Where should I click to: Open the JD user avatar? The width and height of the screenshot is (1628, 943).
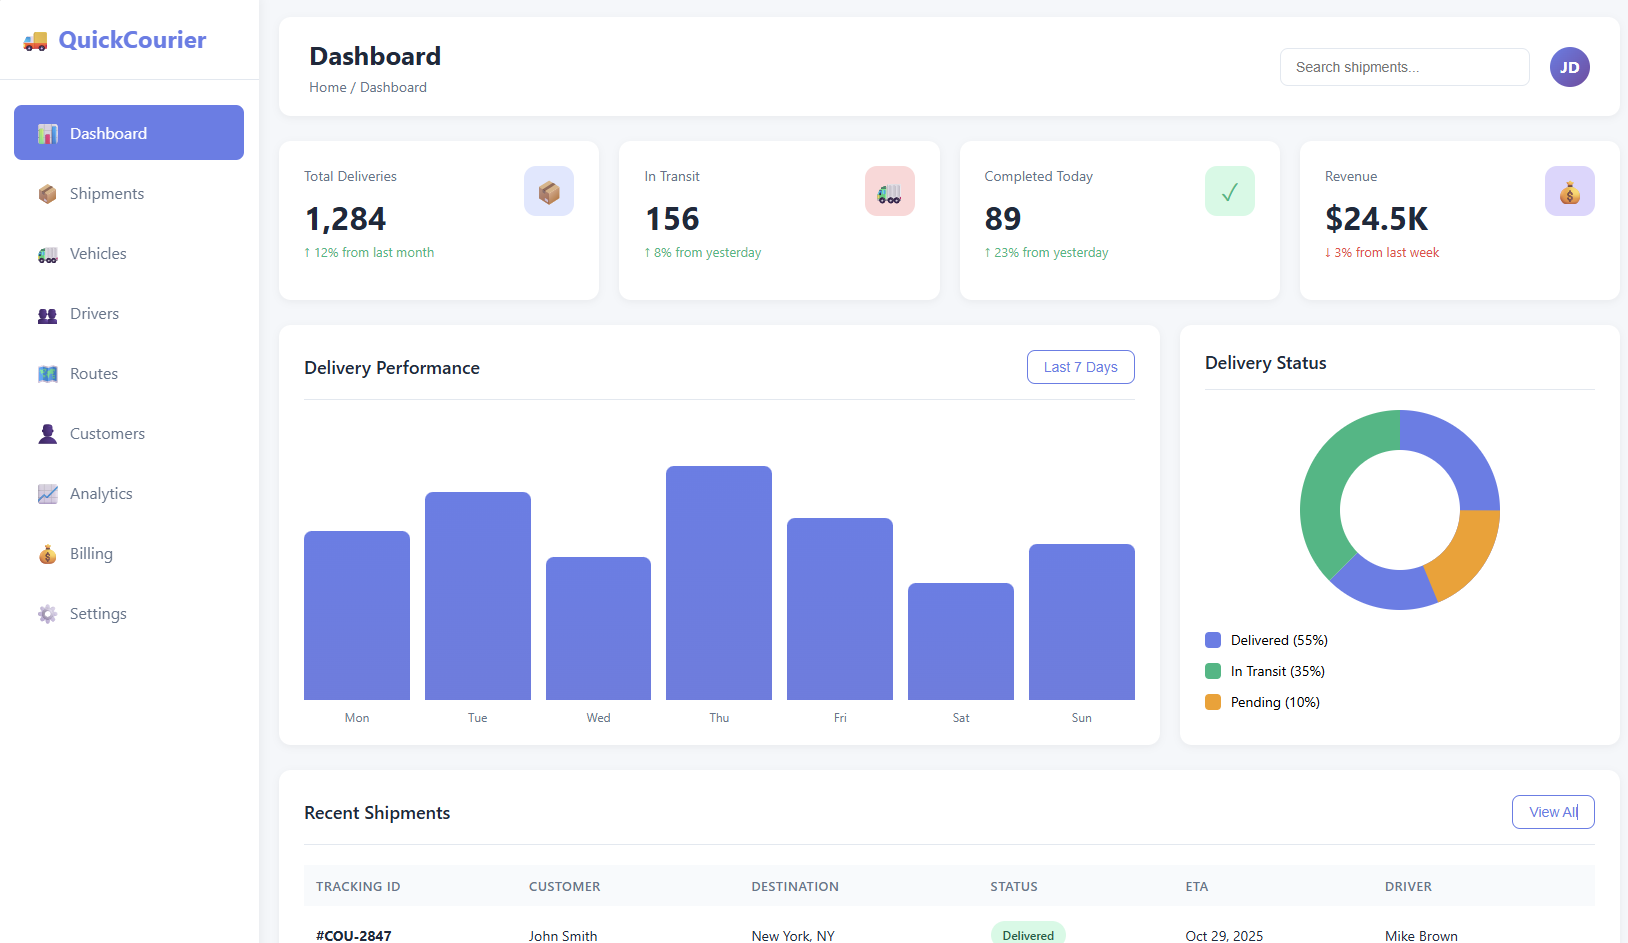pyautogui.click(x=1570, y=67)
